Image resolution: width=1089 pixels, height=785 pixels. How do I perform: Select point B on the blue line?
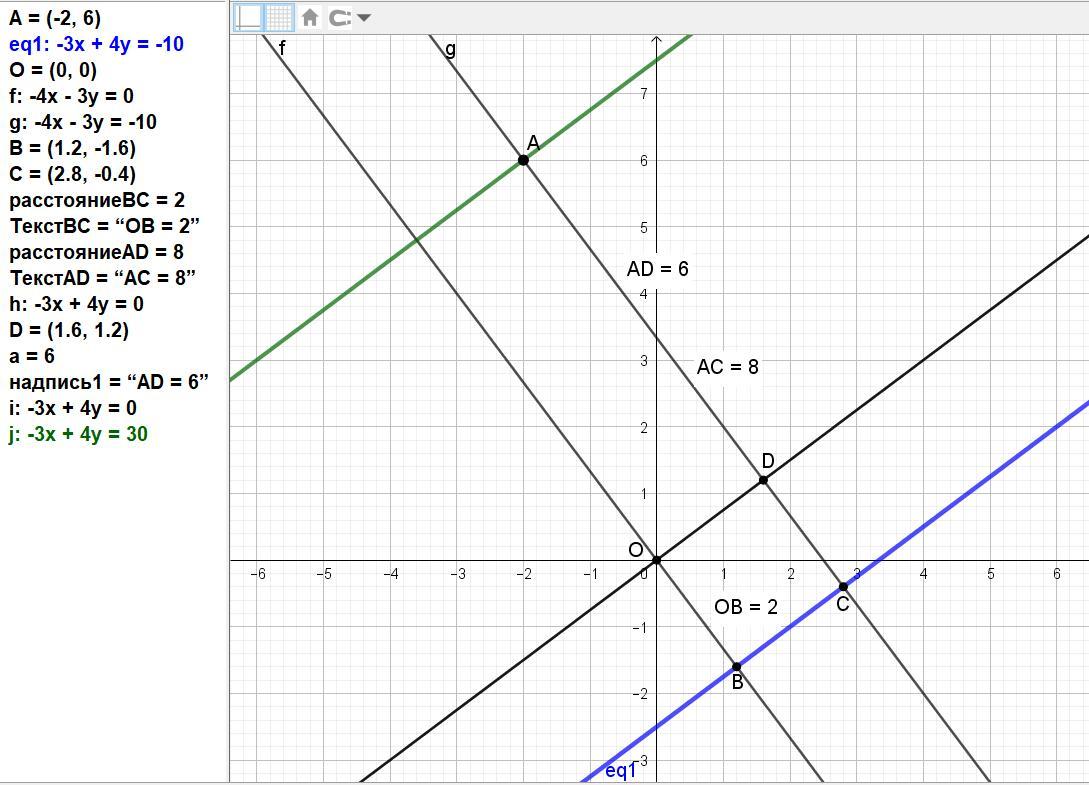[x=737, y=667]
